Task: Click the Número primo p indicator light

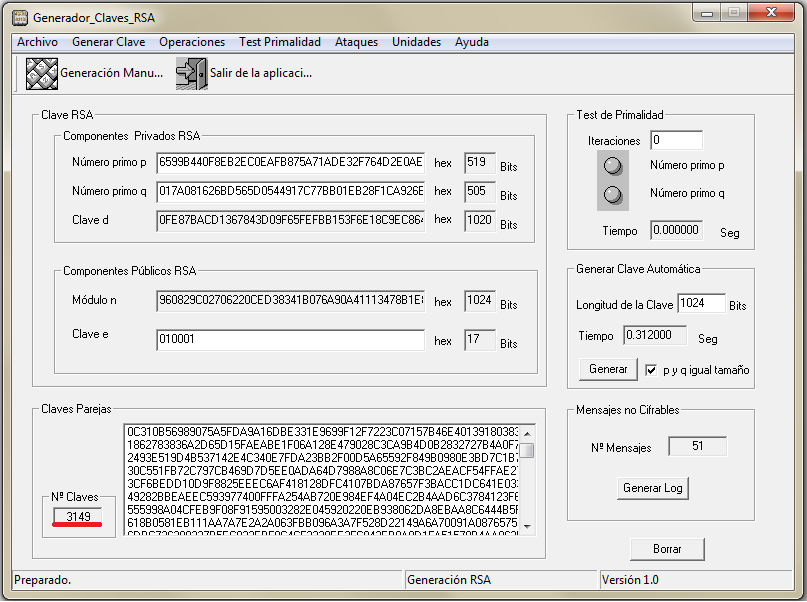Action: pyautogui.click(x=614, y=166)
